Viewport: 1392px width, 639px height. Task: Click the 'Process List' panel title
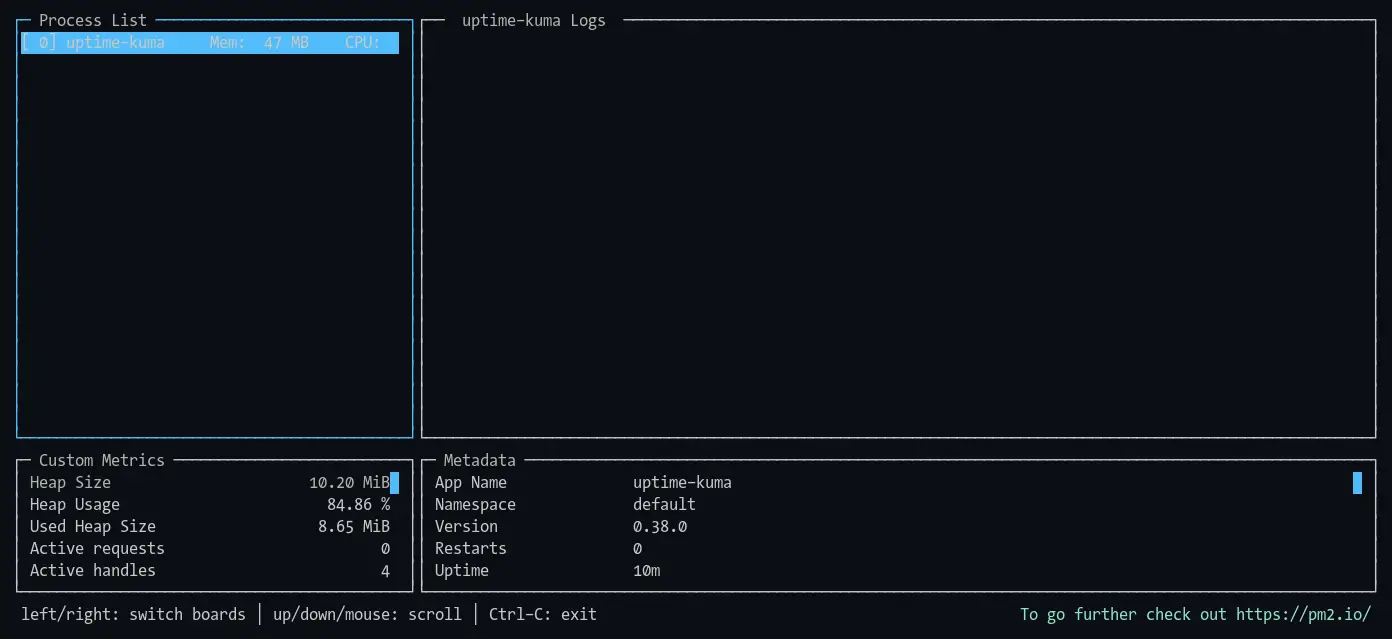click(x=93, y=20)
